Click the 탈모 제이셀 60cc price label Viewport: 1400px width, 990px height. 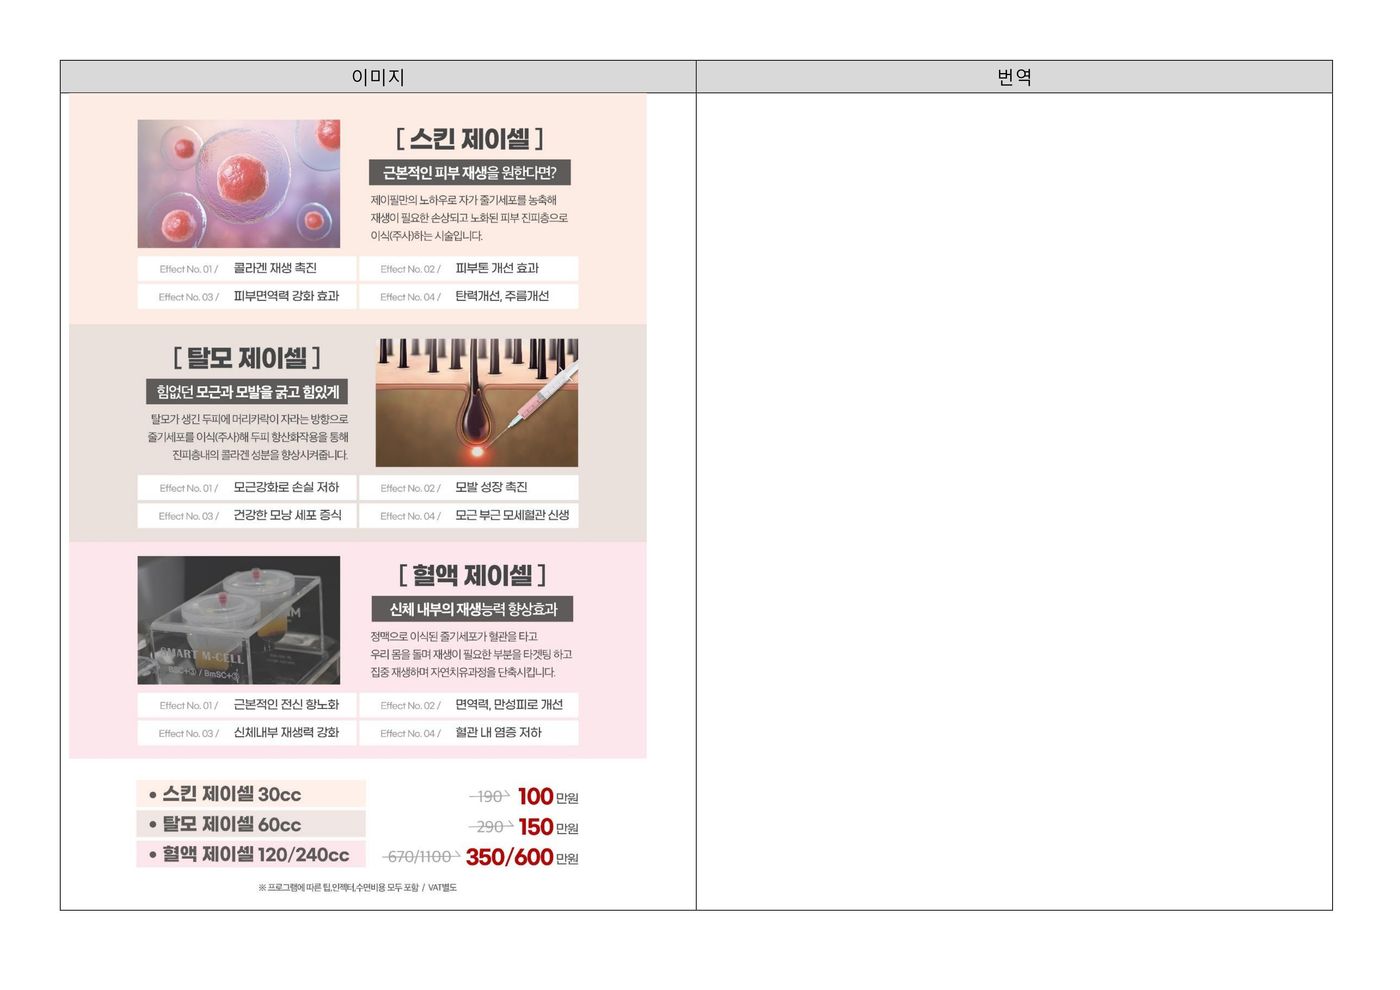[251, 824]
